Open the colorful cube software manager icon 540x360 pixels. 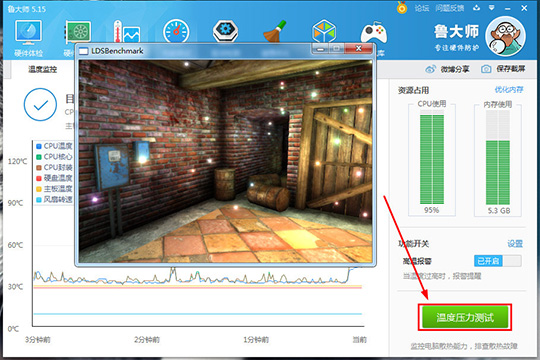pos(324,31)
